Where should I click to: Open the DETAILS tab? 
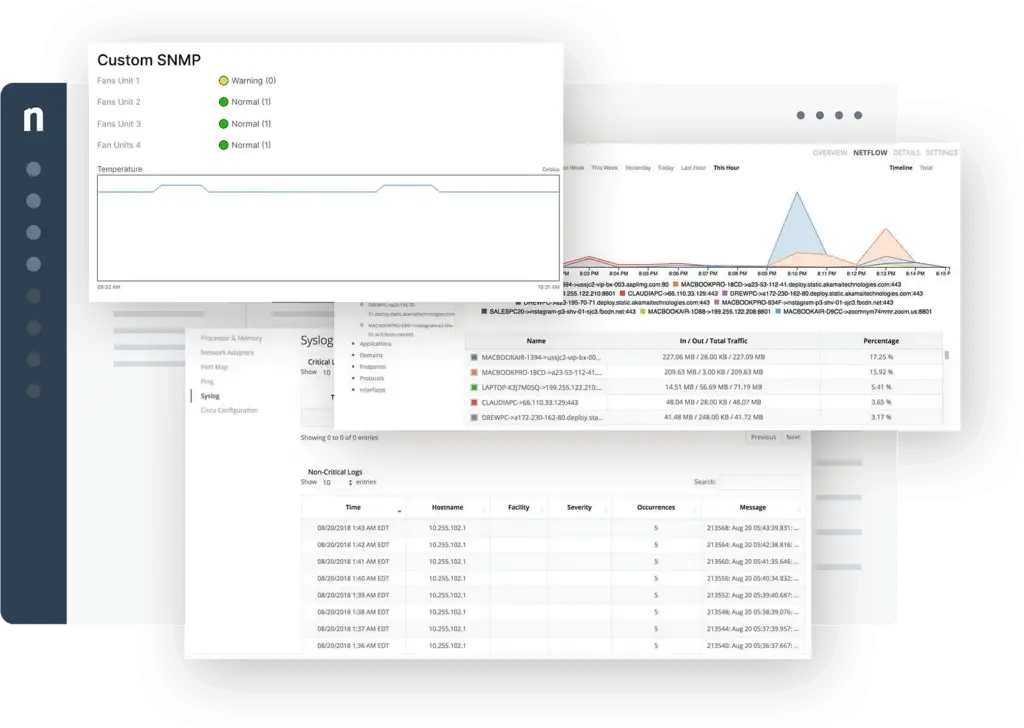tap(906, 153)
